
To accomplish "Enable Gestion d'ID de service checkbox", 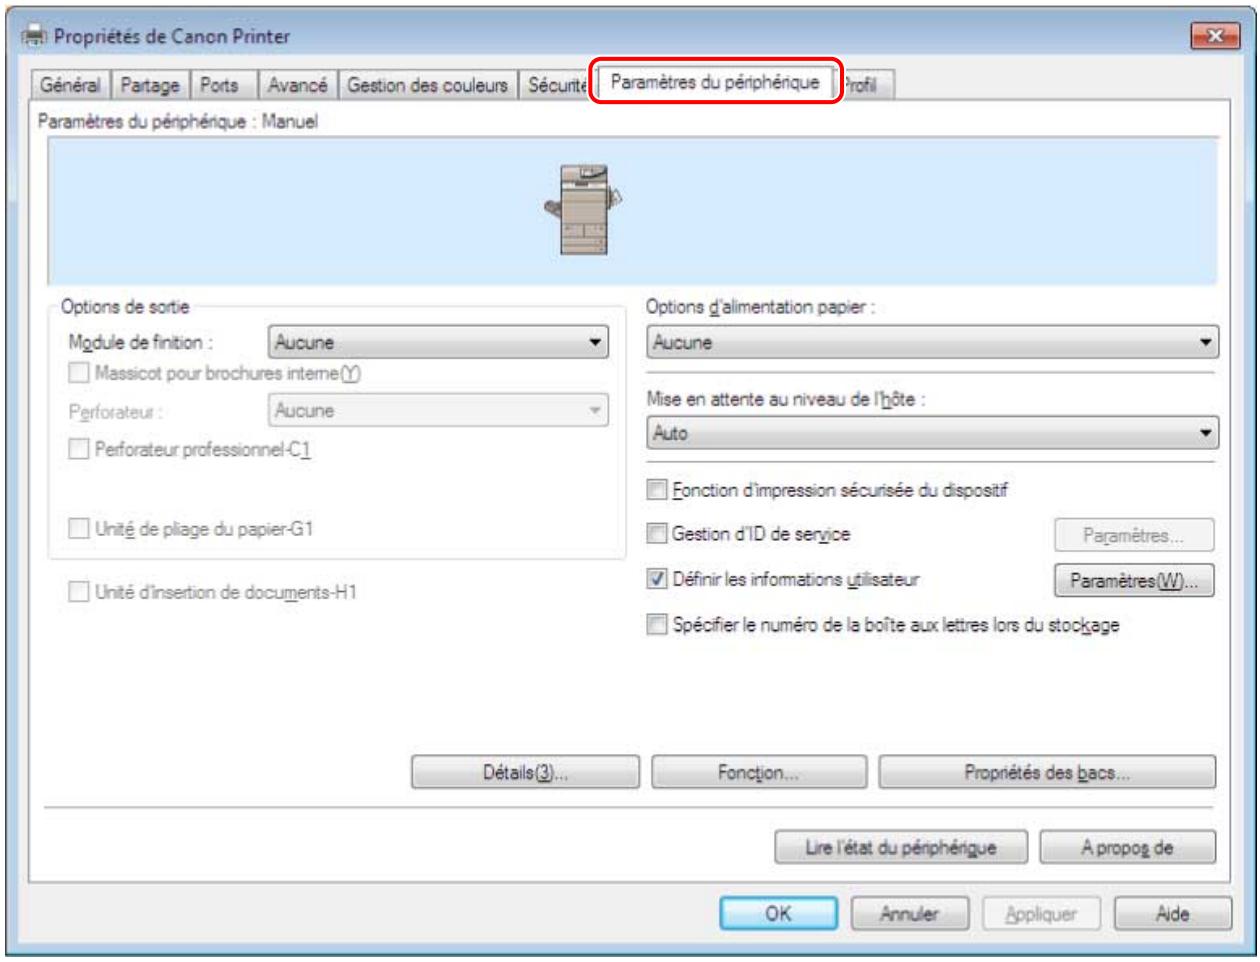I will tap(656, 535).
